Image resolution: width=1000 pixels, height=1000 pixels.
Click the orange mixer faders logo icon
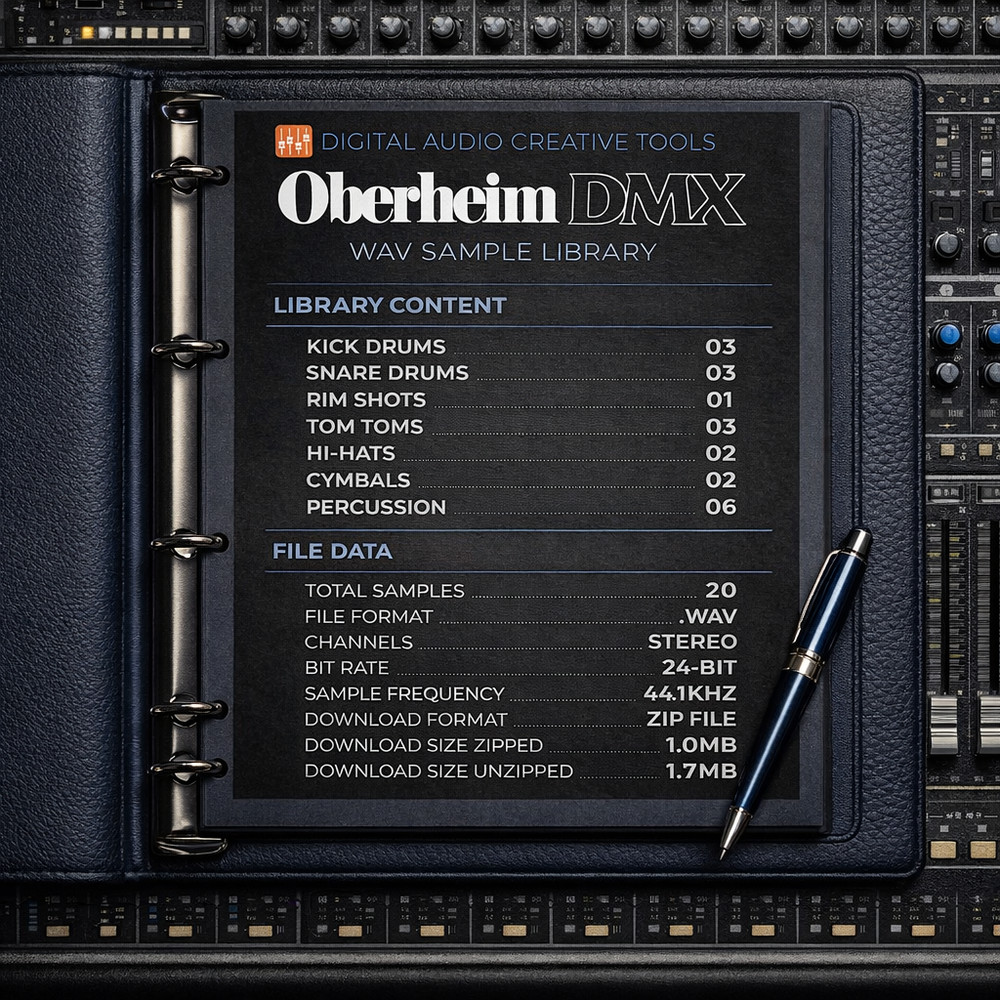(296, 141)
